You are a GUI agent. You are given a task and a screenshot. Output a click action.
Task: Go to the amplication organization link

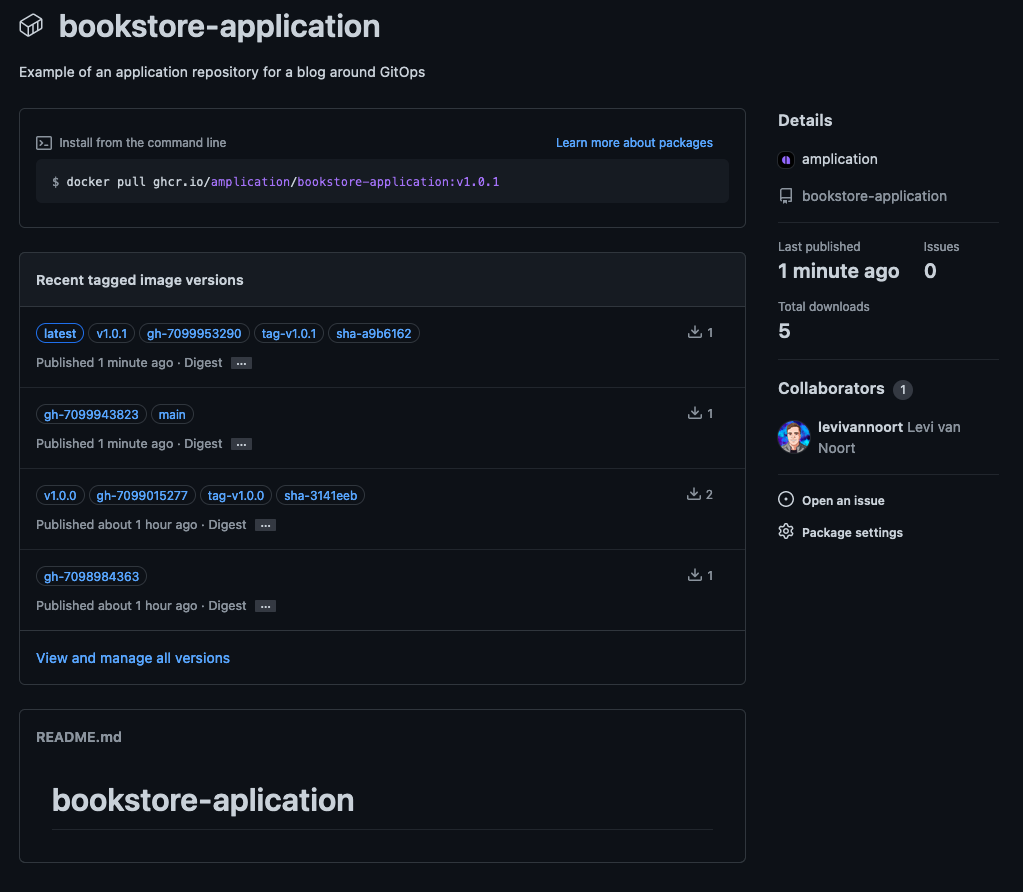click(840, 159)
